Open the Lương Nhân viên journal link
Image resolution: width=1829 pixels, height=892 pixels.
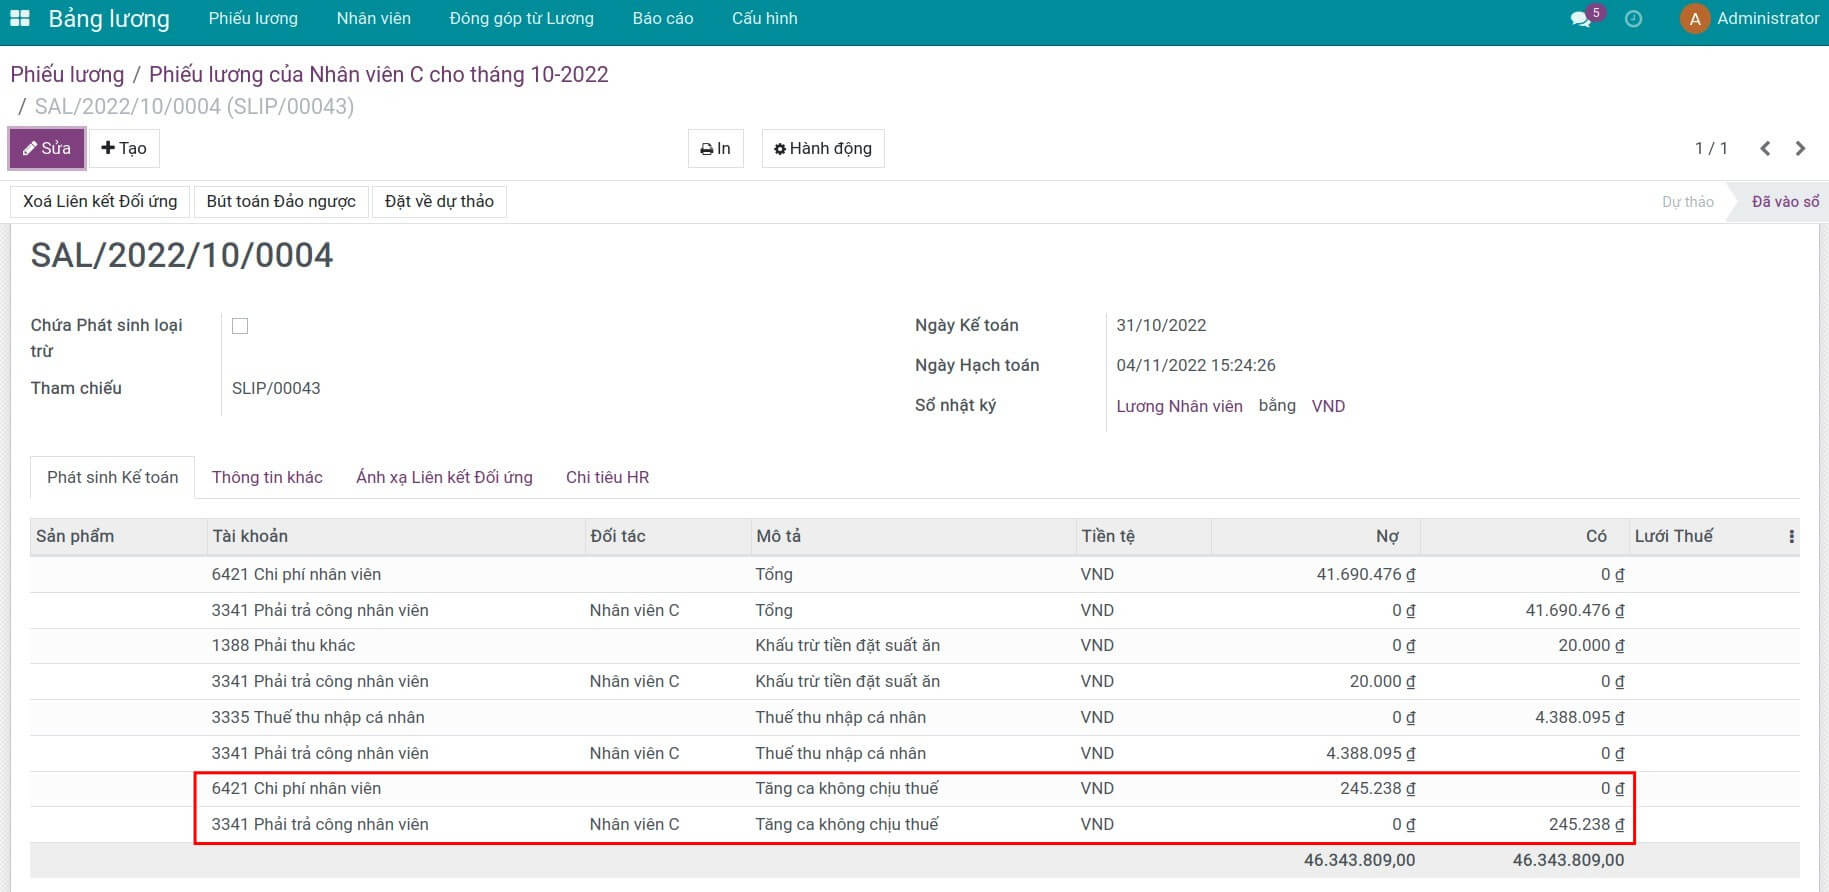click(x=1179, y=406)
